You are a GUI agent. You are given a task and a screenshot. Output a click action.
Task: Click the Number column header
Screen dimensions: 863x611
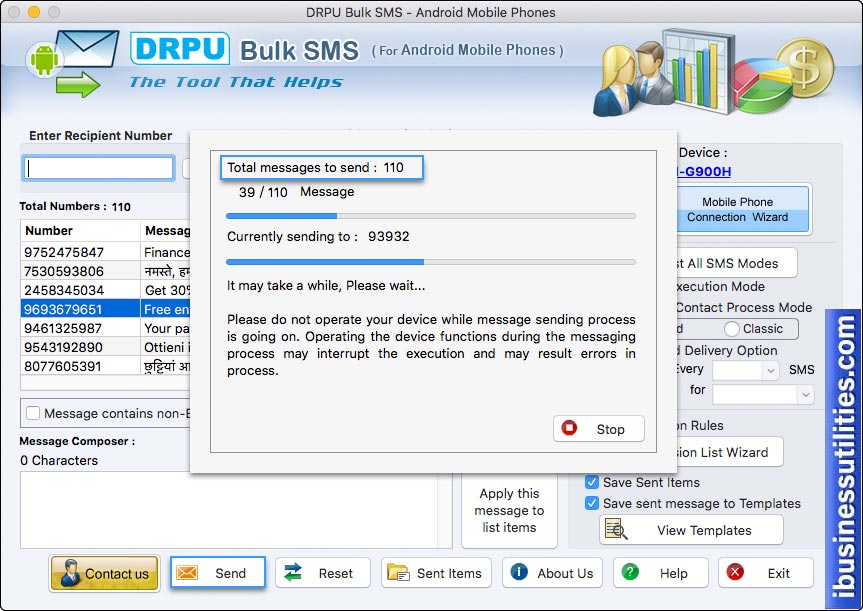pyautogui.click(x=80, y=231)
